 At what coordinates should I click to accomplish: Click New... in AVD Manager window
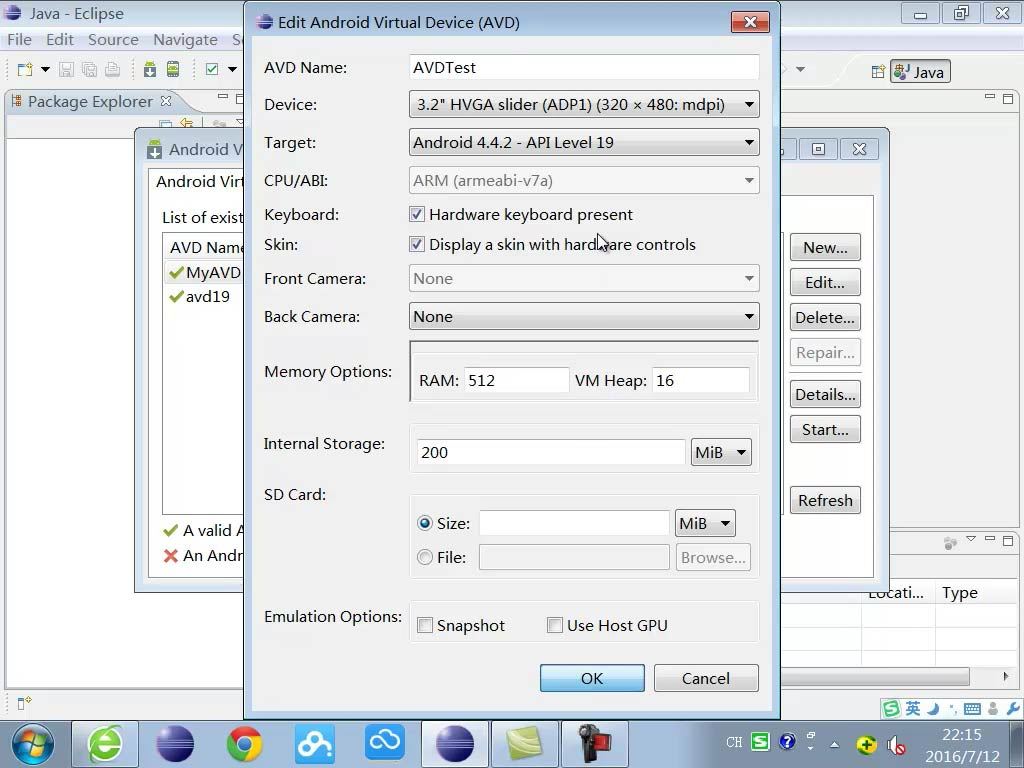[825, 248]
